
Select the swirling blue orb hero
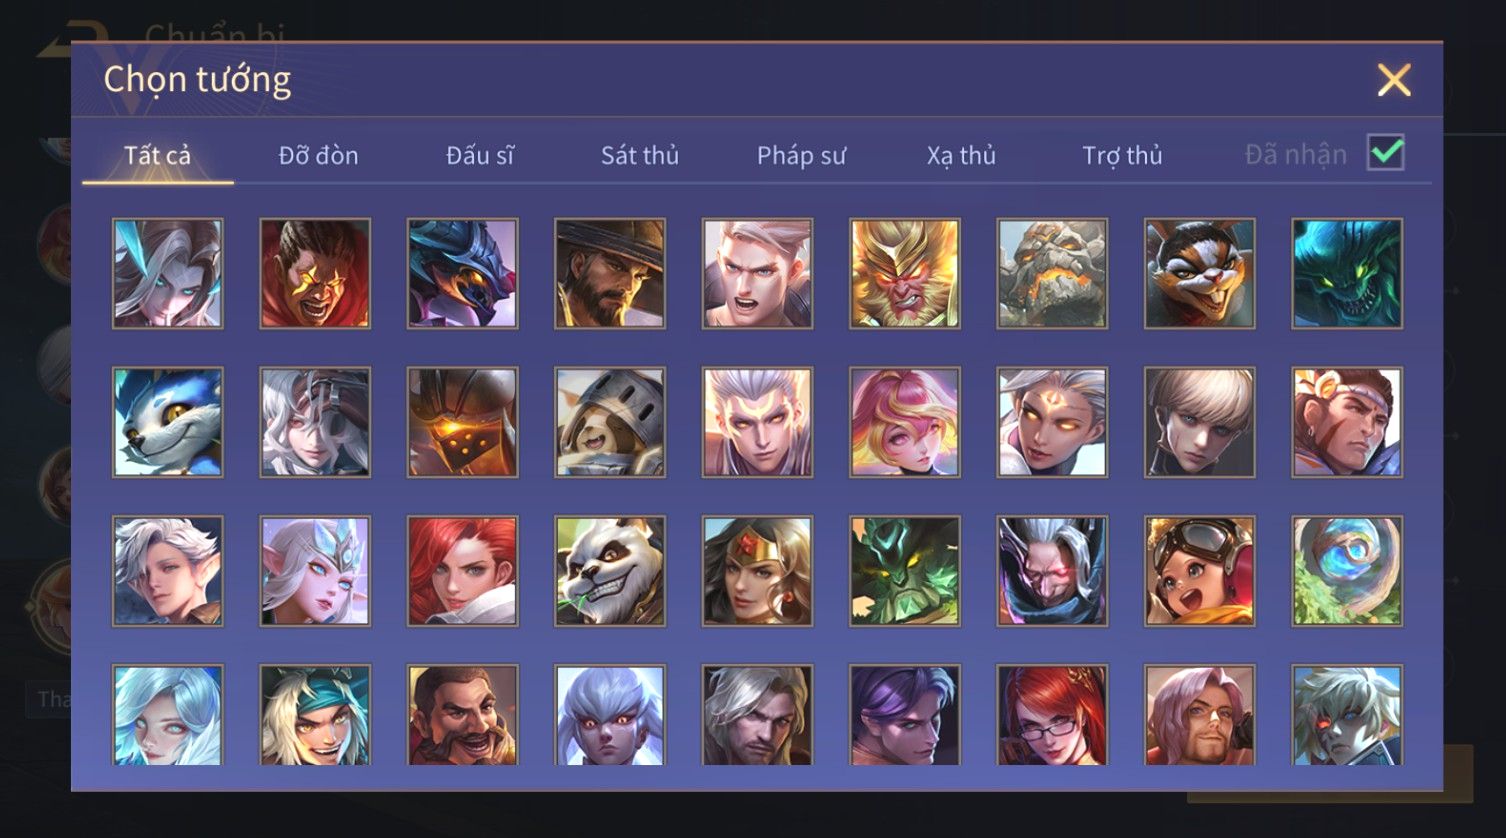point(1347,571)
